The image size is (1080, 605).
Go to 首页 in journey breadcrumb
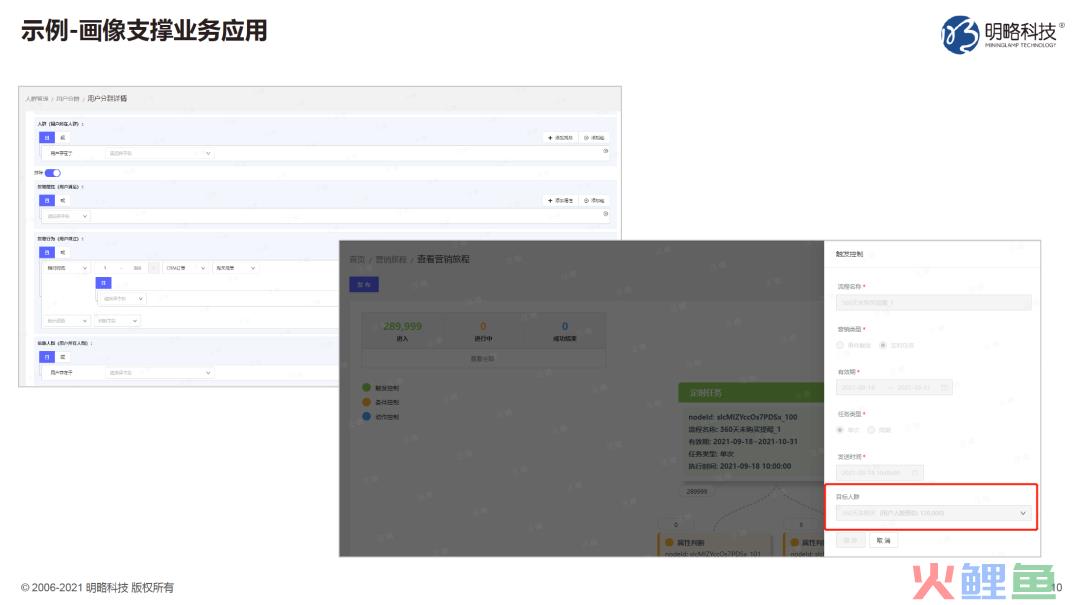point(357,259)
